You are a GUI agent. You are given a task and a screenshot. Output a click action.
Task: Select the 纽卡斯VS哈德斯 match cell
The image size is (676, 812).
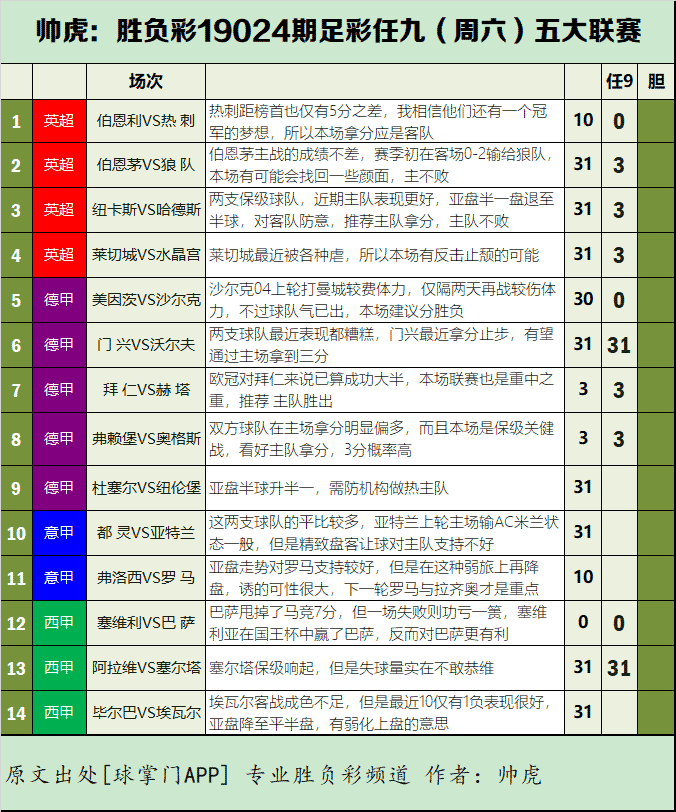pyautogui.click(x=145, y=210)
